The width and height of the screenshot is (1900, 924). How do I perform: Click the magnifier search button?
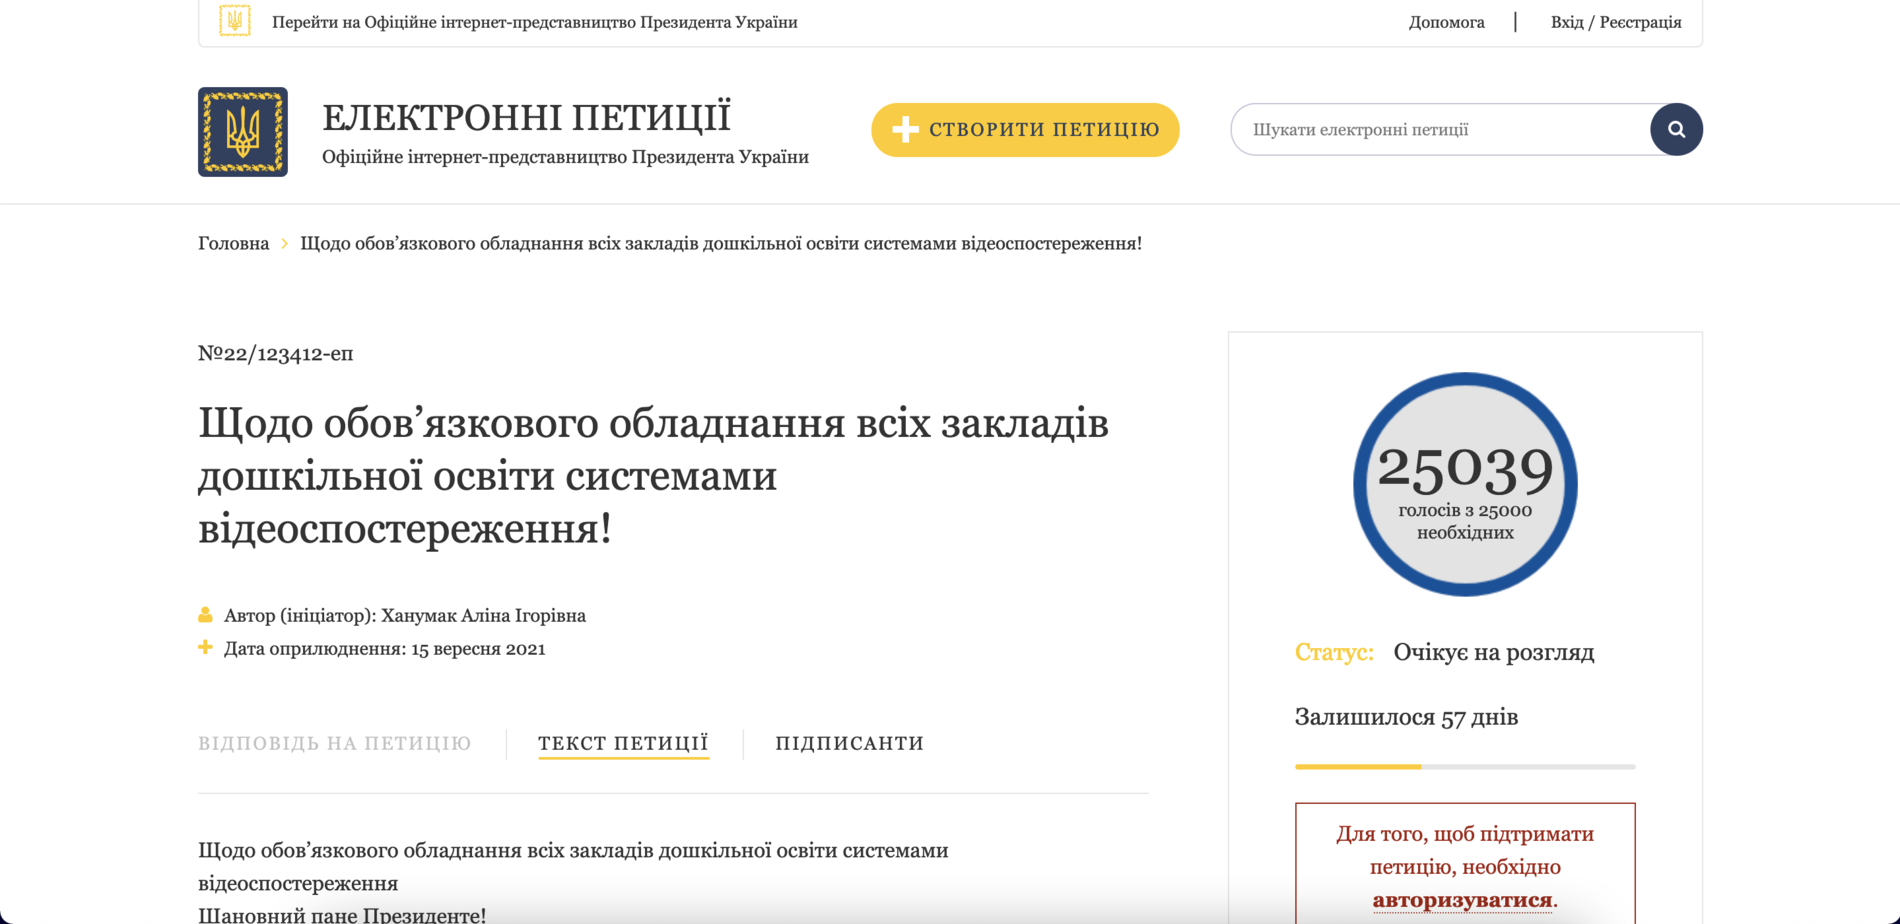click(x=1676, y=129)
